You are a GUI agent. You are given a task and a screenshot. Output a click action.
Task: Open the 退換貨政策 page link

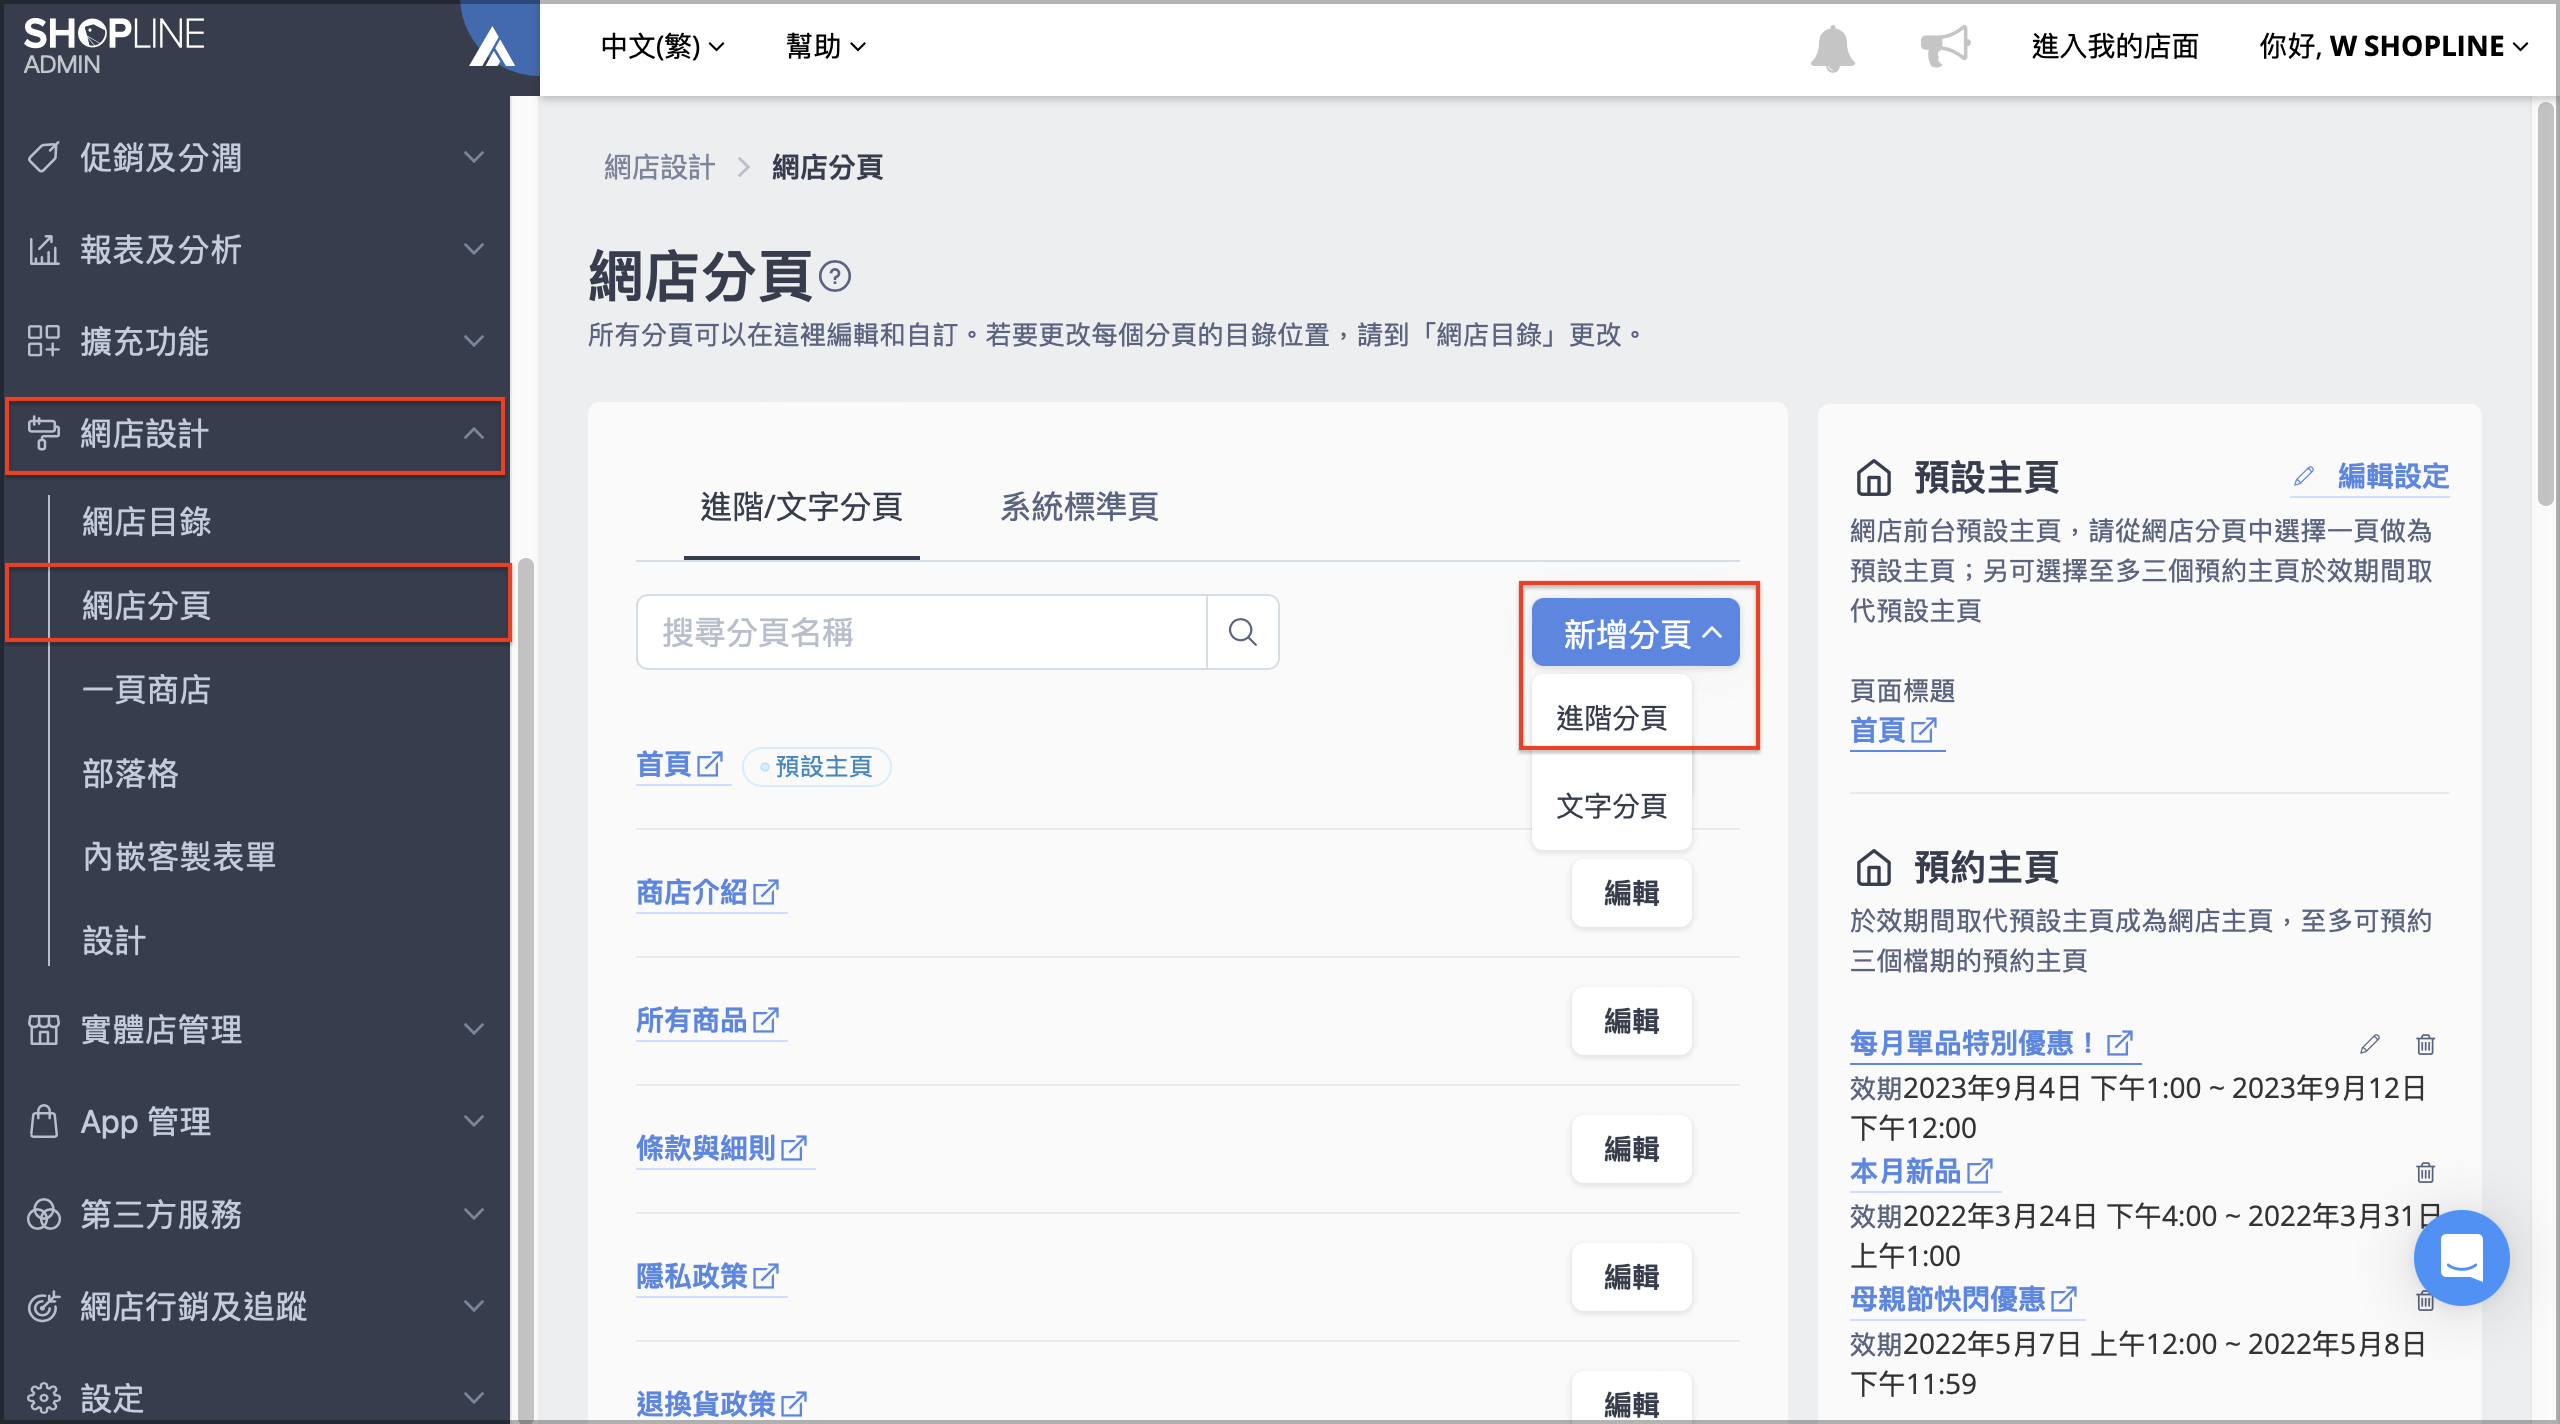722,1403
